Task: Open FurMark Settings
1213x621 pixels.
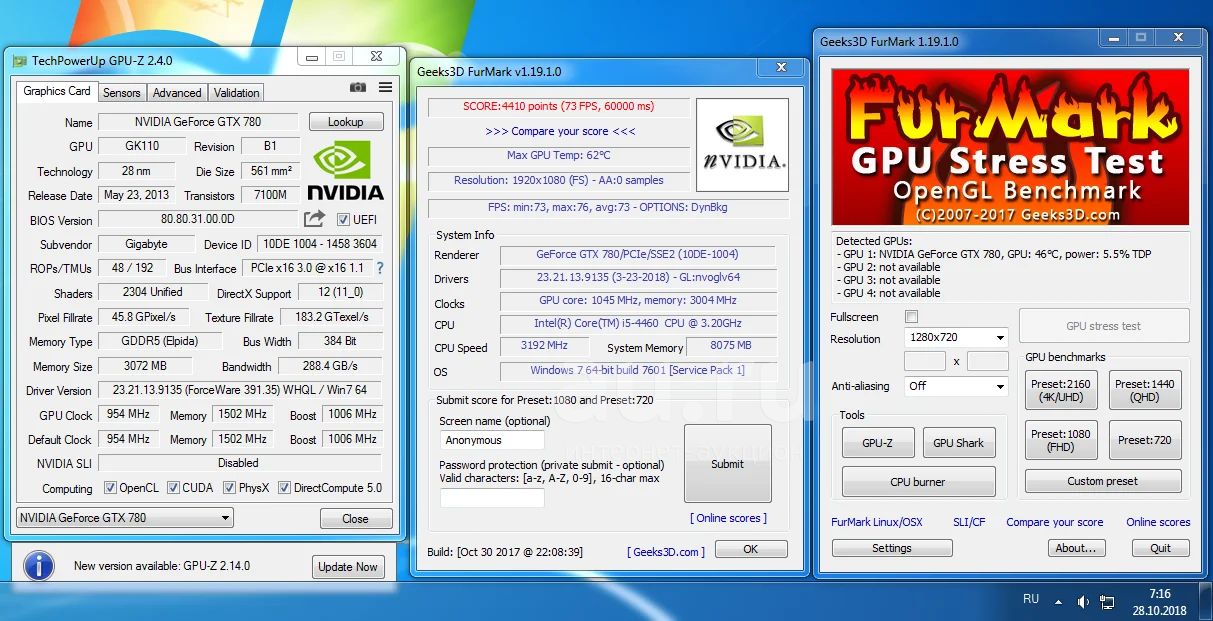Action: coord(892,548)
